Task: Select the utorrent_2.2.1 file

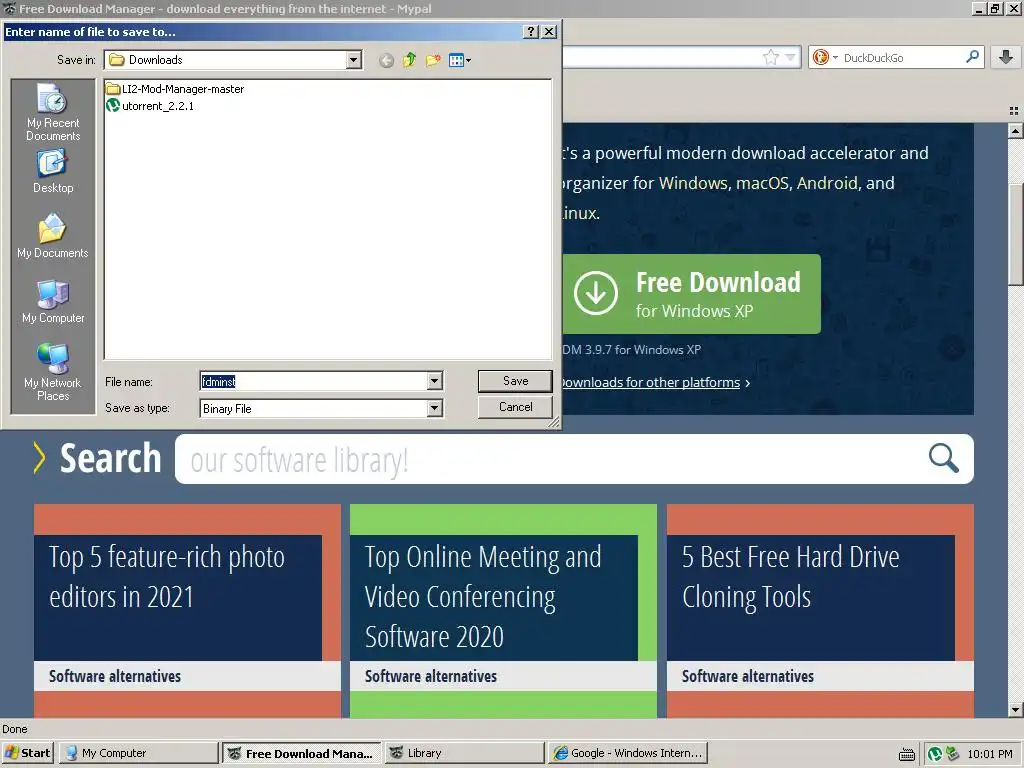Action: pos(150,106)
